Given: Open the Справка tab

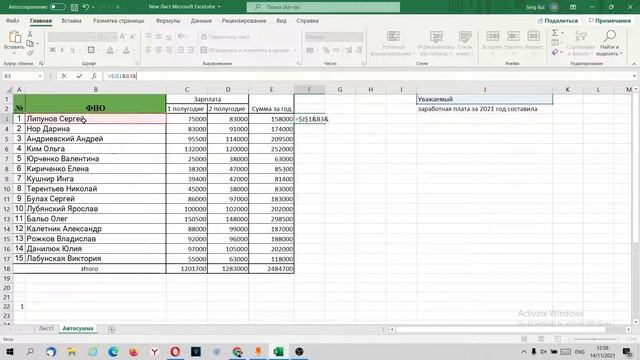Looking at the screenshot, I should pos(307,20).
